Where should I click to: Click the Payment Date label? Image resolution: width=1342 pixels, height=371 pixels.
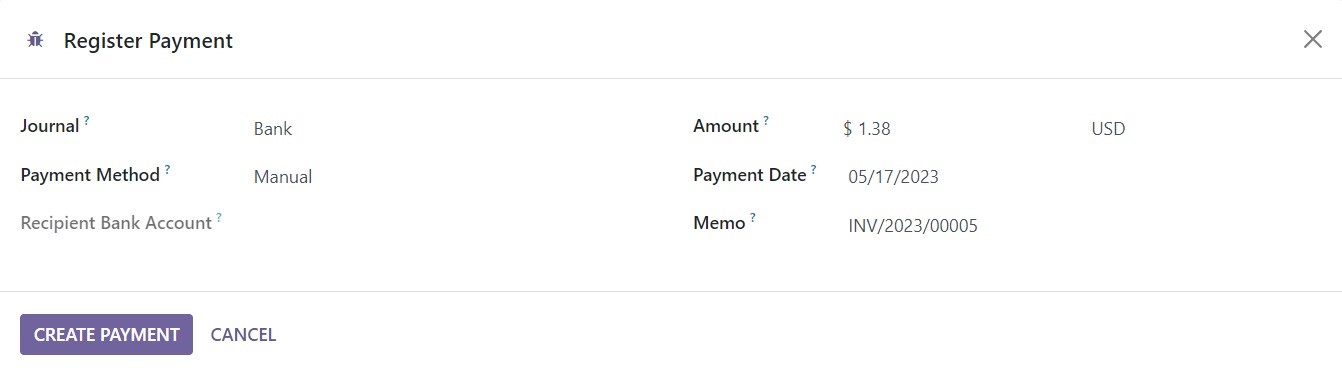[750, 175]
